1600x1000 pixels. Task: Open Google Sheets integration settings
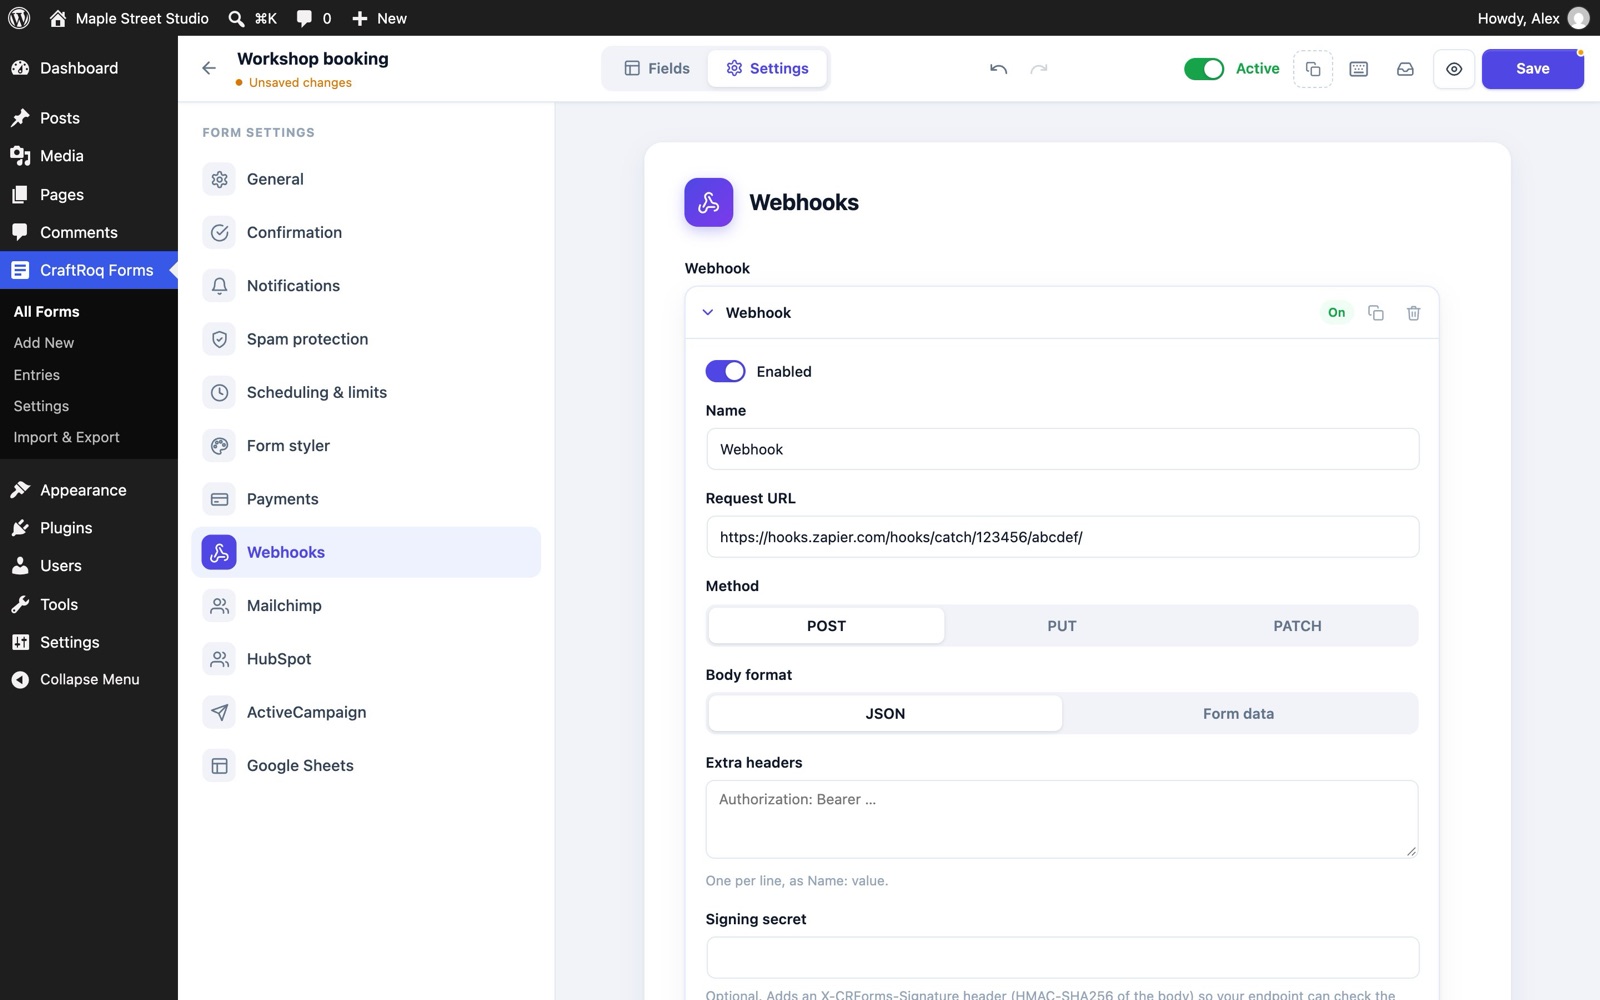(366, 766)
